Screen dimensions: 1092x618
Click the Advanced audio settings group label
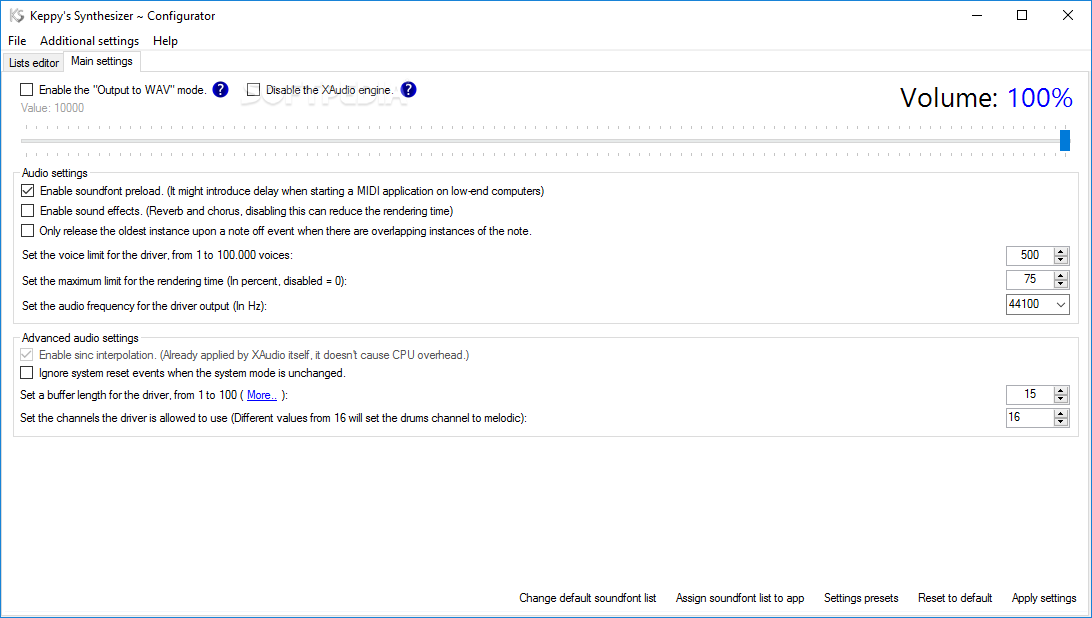click(x=80, y=338)
